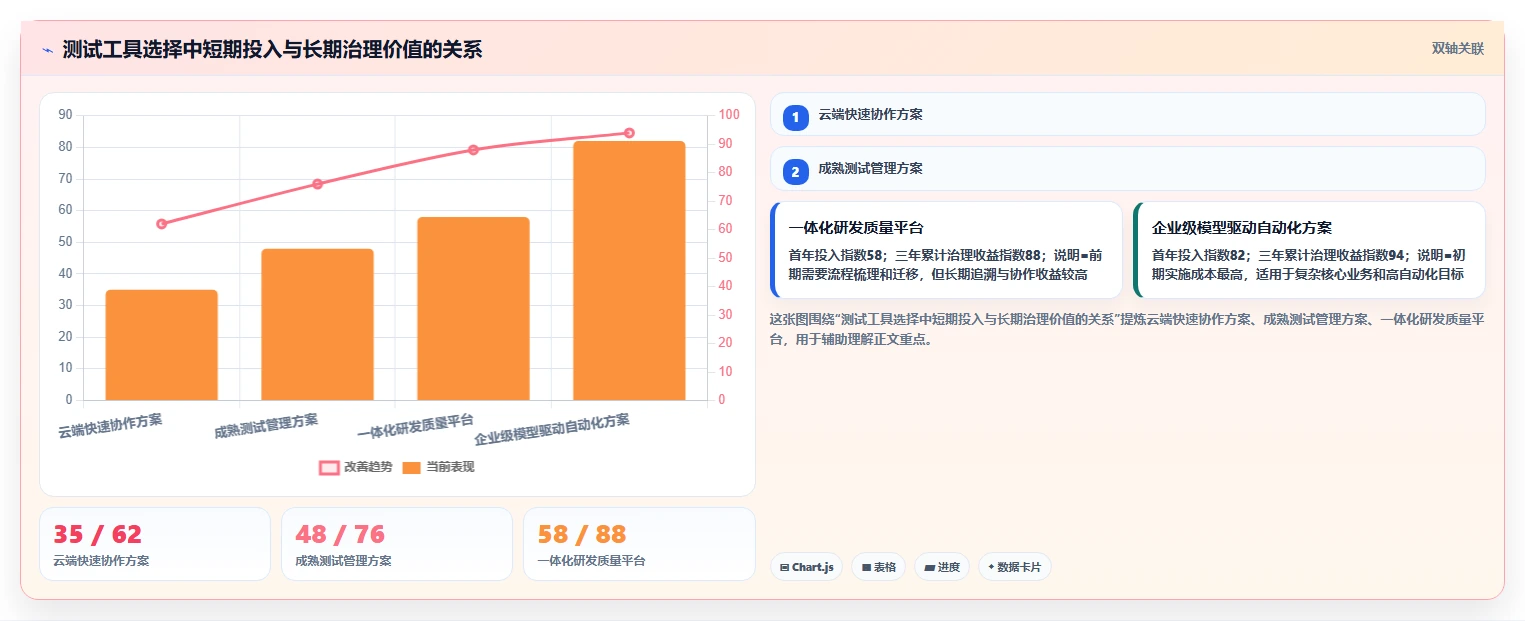
Task: Click the trend line point above 成熟测试管理方案
Action: (x=317, y=184)
